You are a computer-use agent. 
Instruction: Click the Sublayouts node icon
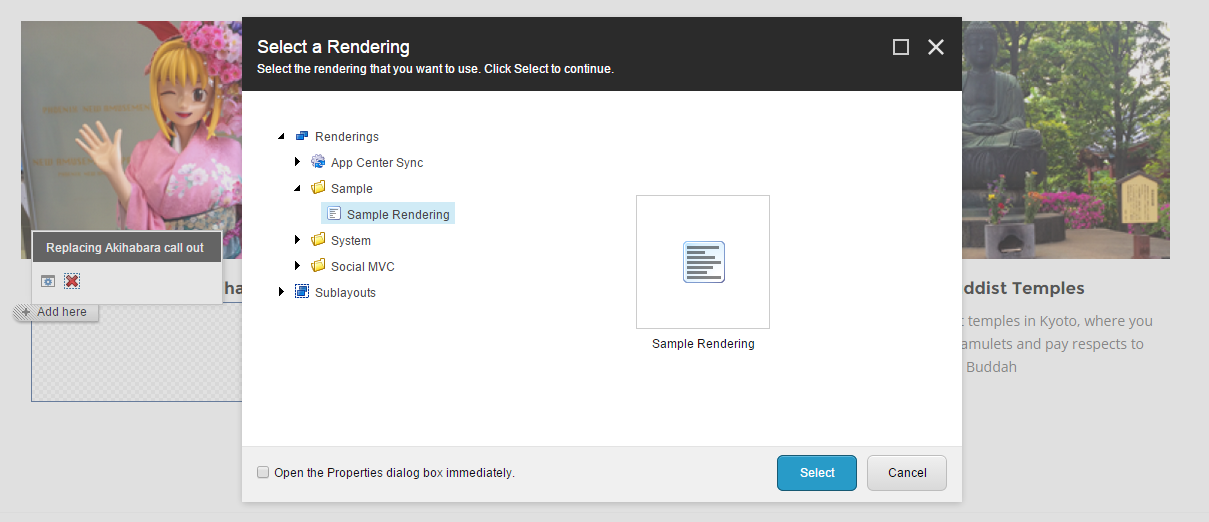click(302, 292)
